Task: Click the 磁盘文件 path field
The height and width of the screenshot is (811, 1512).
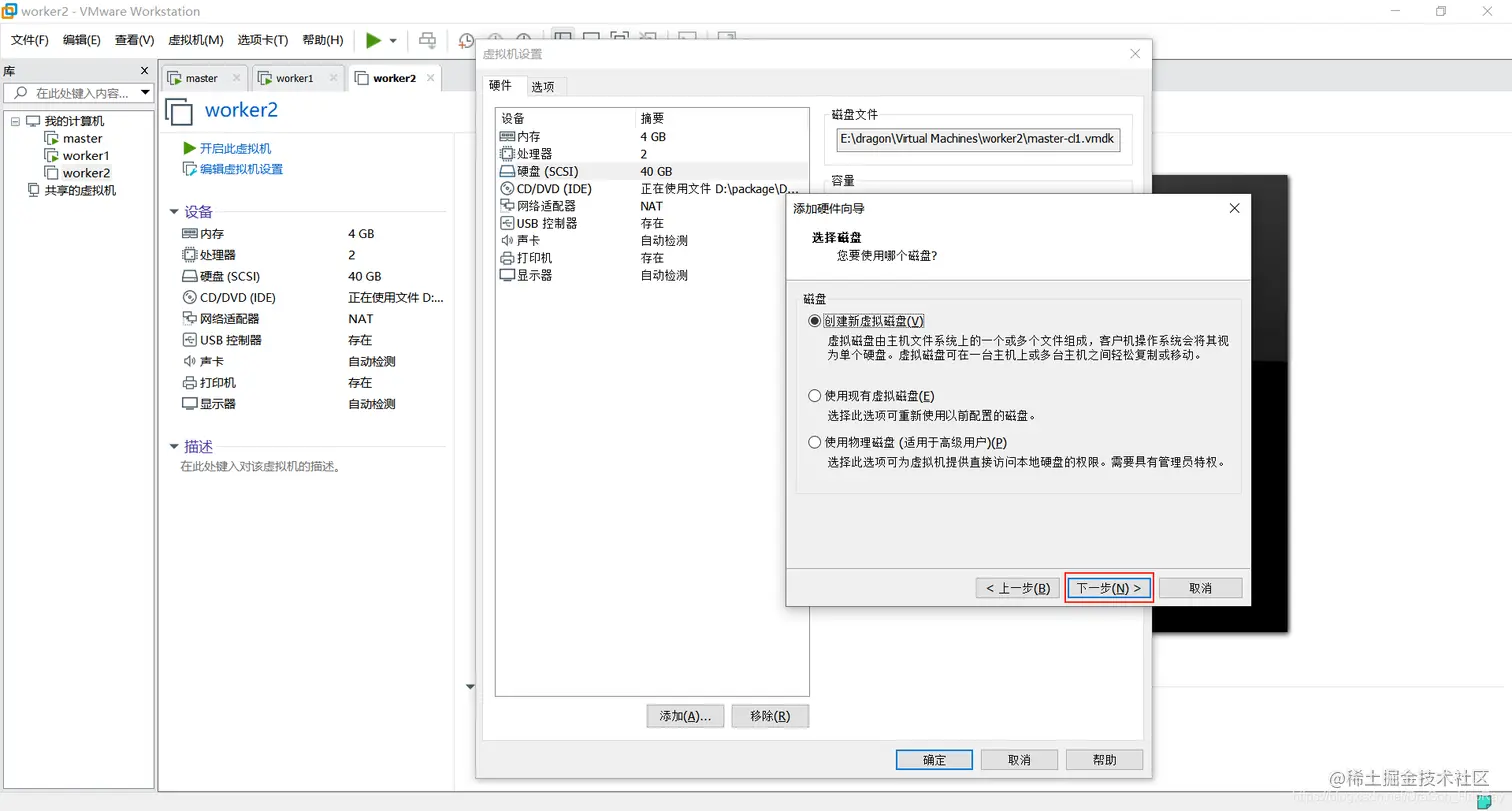Action: (x=978, y=140)
